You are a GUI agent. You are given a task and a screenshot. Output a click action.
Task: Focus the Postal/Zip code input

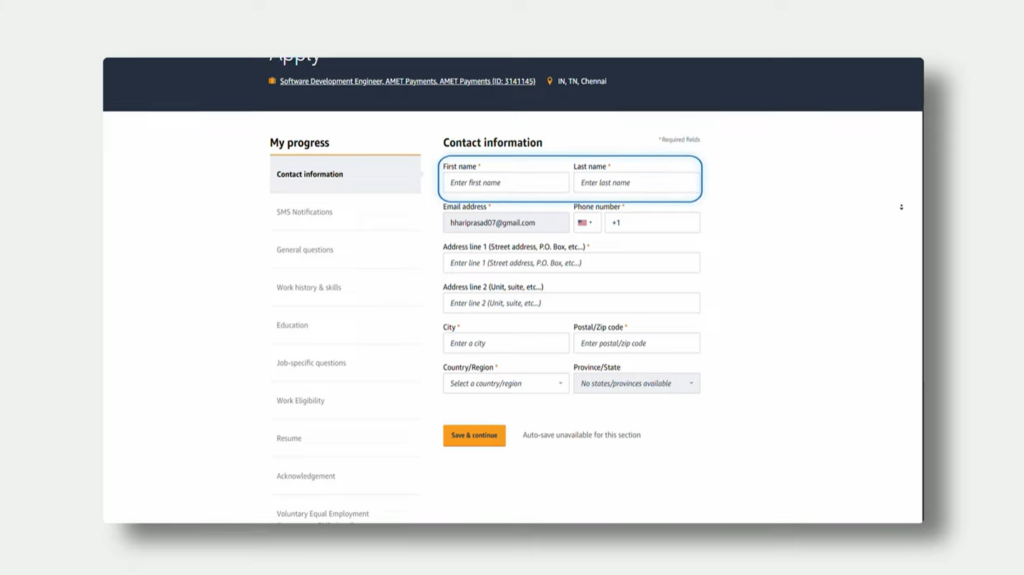coord(636,343)
